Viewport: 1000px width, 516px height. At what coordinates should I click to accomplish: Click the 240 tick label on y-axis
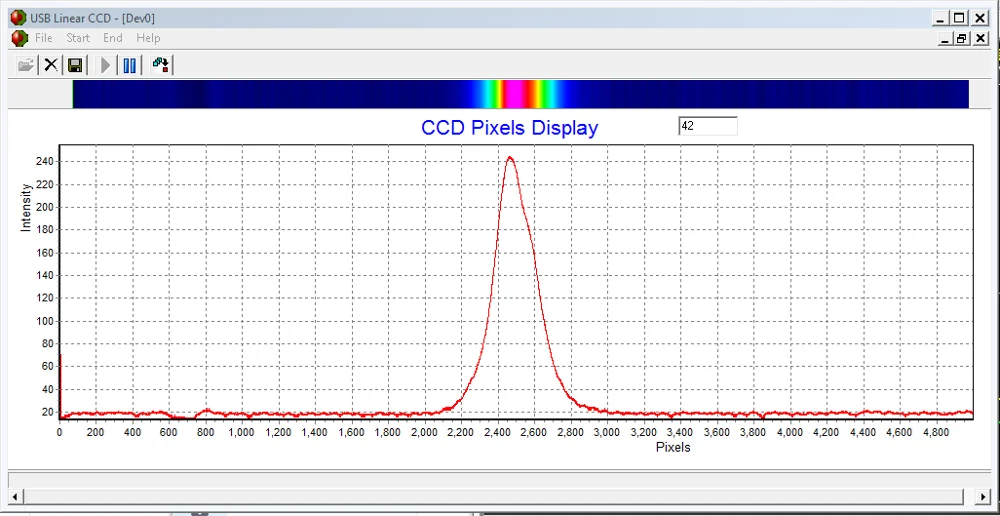(45, 161)
